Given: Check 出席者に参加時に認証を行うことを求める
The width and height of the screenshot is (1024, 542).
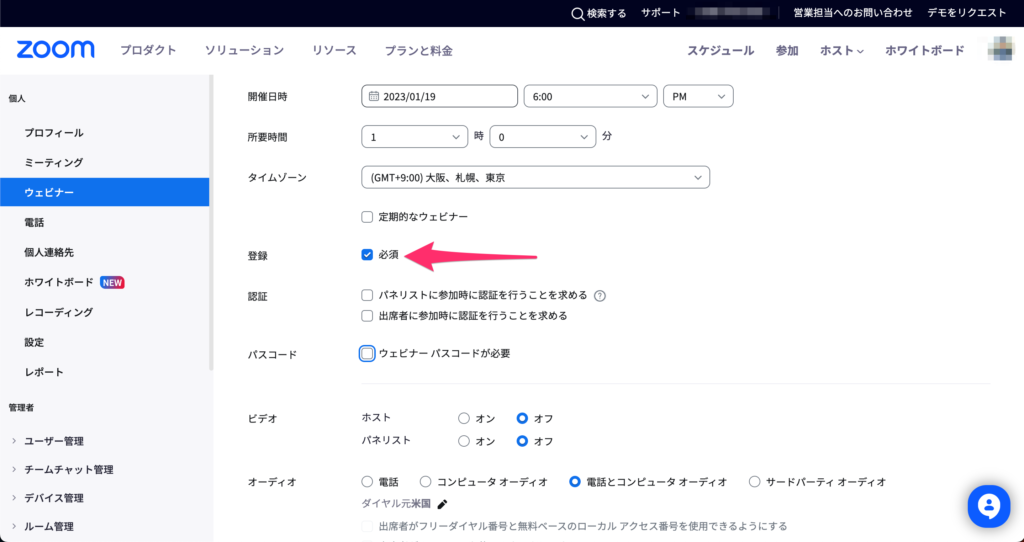Looking at the screenshot, I should pyautogui.click(x=367, y=316).
